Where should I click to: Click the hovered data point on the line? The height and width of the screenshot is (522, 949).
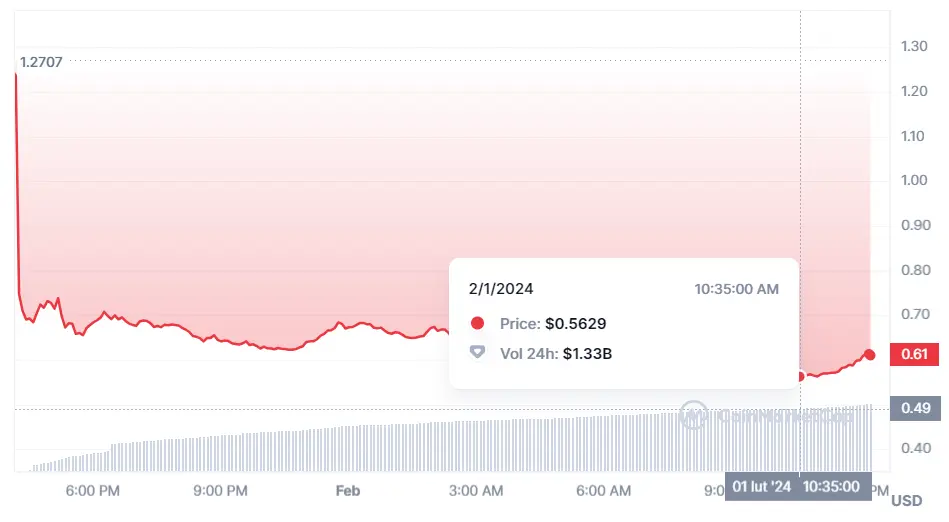[x=800, y=376]
